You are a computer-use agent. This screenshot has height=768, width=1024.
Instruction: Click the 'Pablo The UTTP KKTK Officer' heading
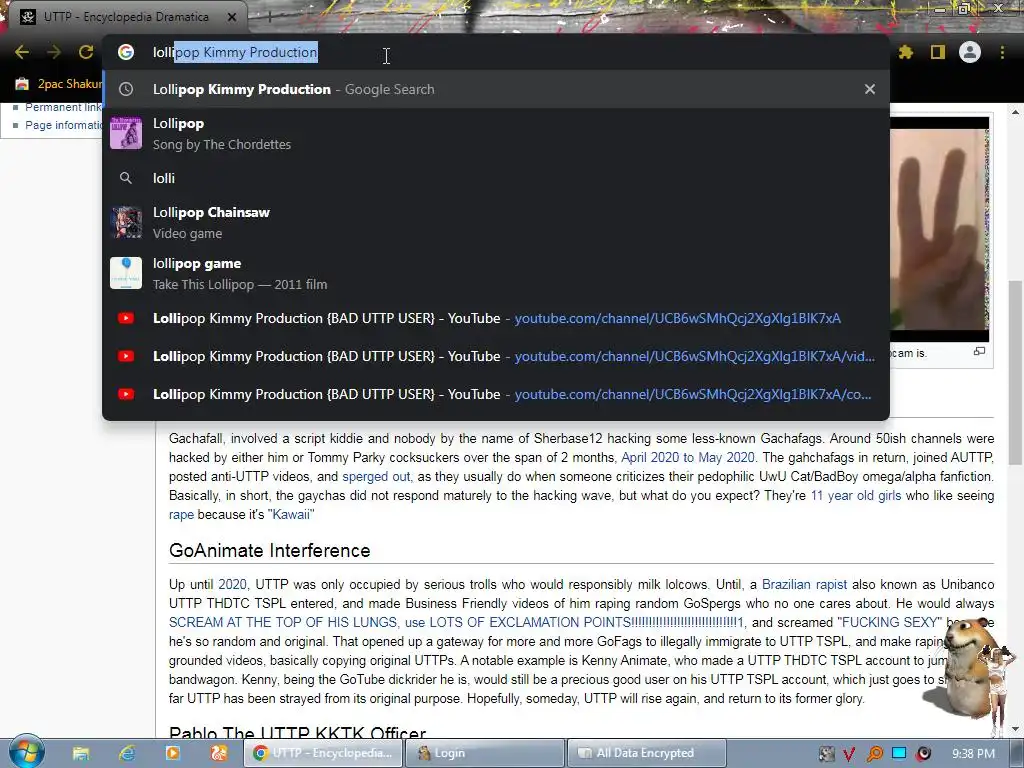298,733
